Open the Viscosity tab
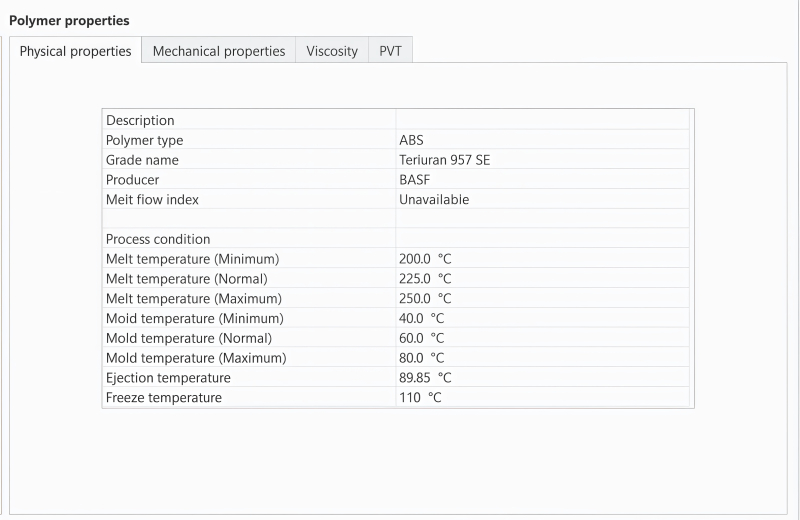The height and width of the screenshot is (520, 800). pos(332,51)
